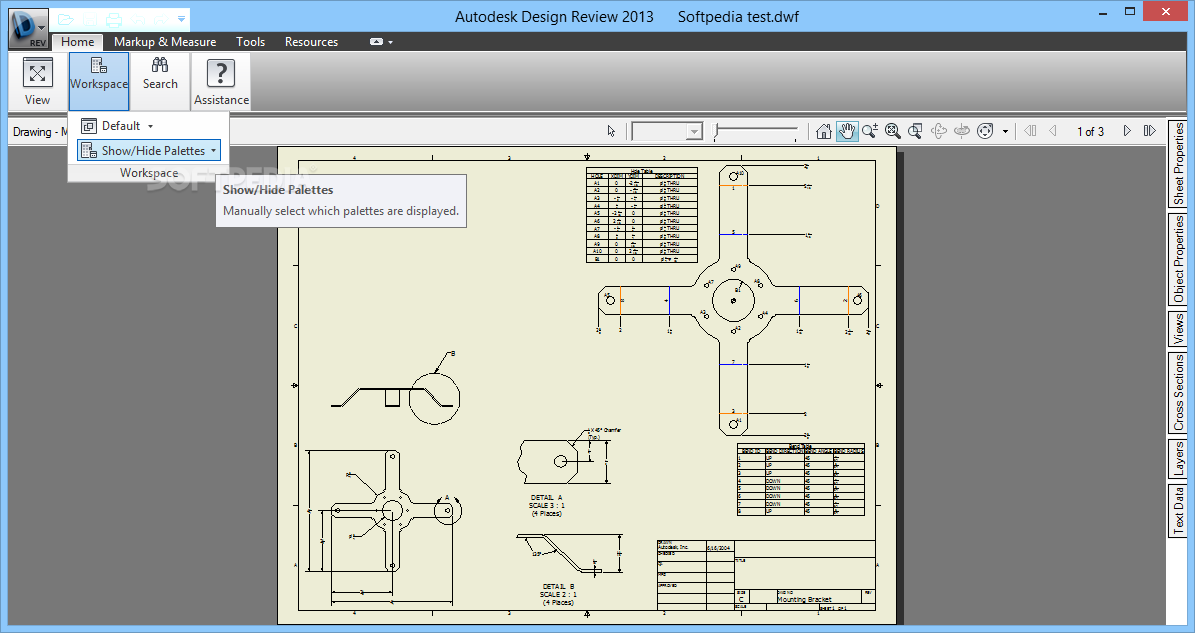
Task: Click the Mounting Bracket title block text
Action: 804,599
